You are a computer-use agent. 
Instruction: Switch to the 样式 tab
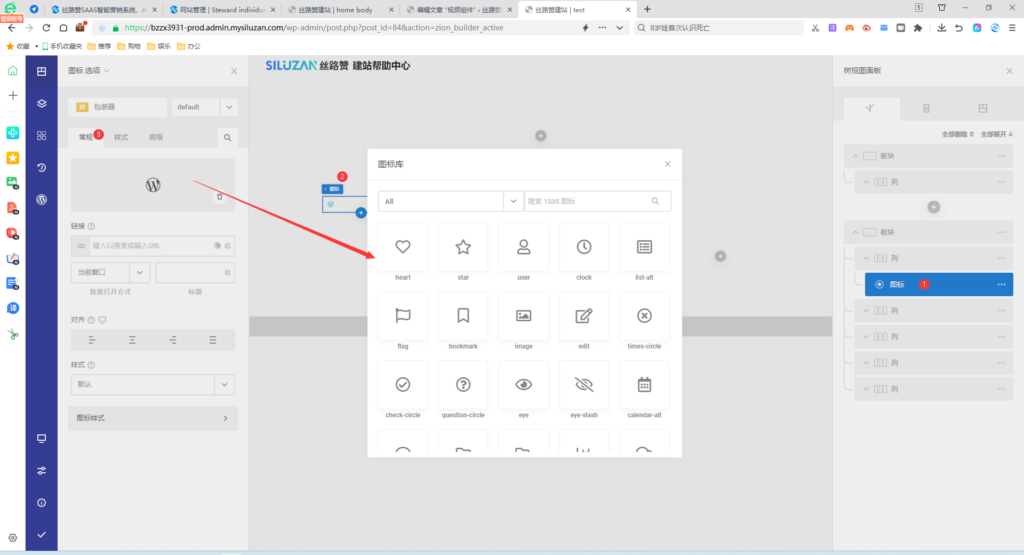click(x=121, y=137)
